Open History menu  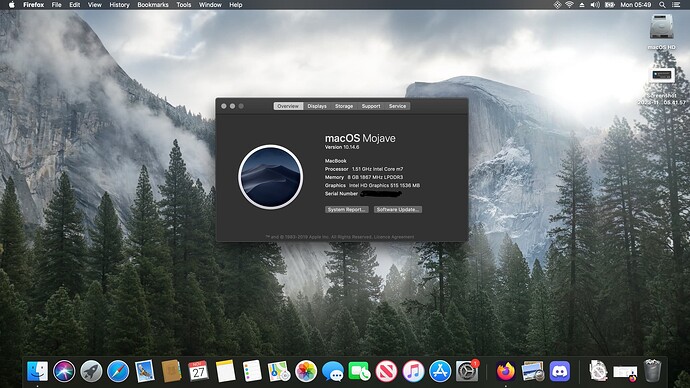point(119,5)
